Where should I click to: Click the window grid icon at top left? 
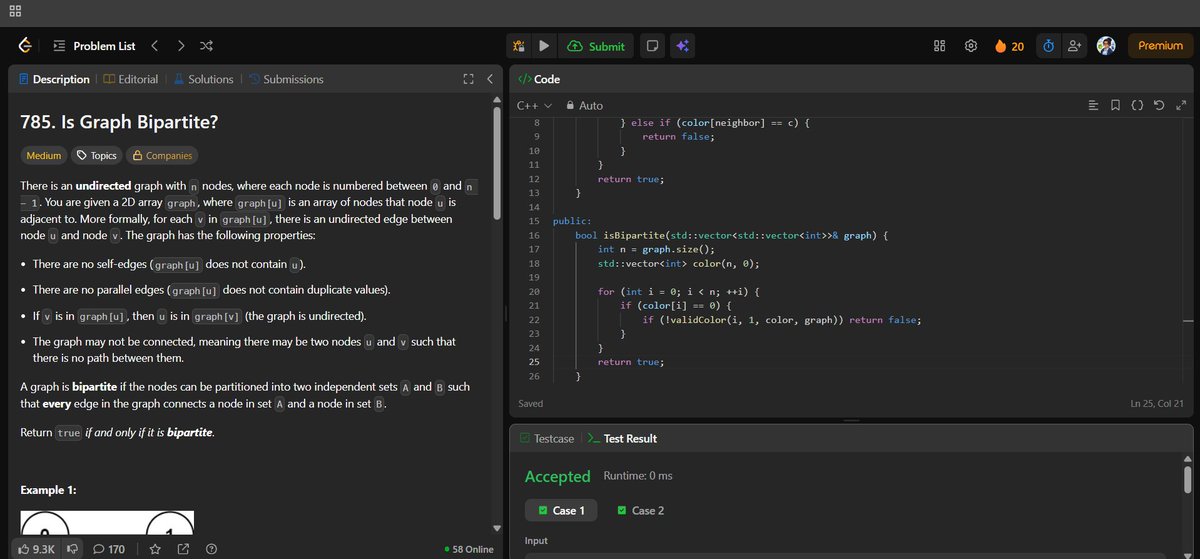pyautogui.click(x=16, y=12)
